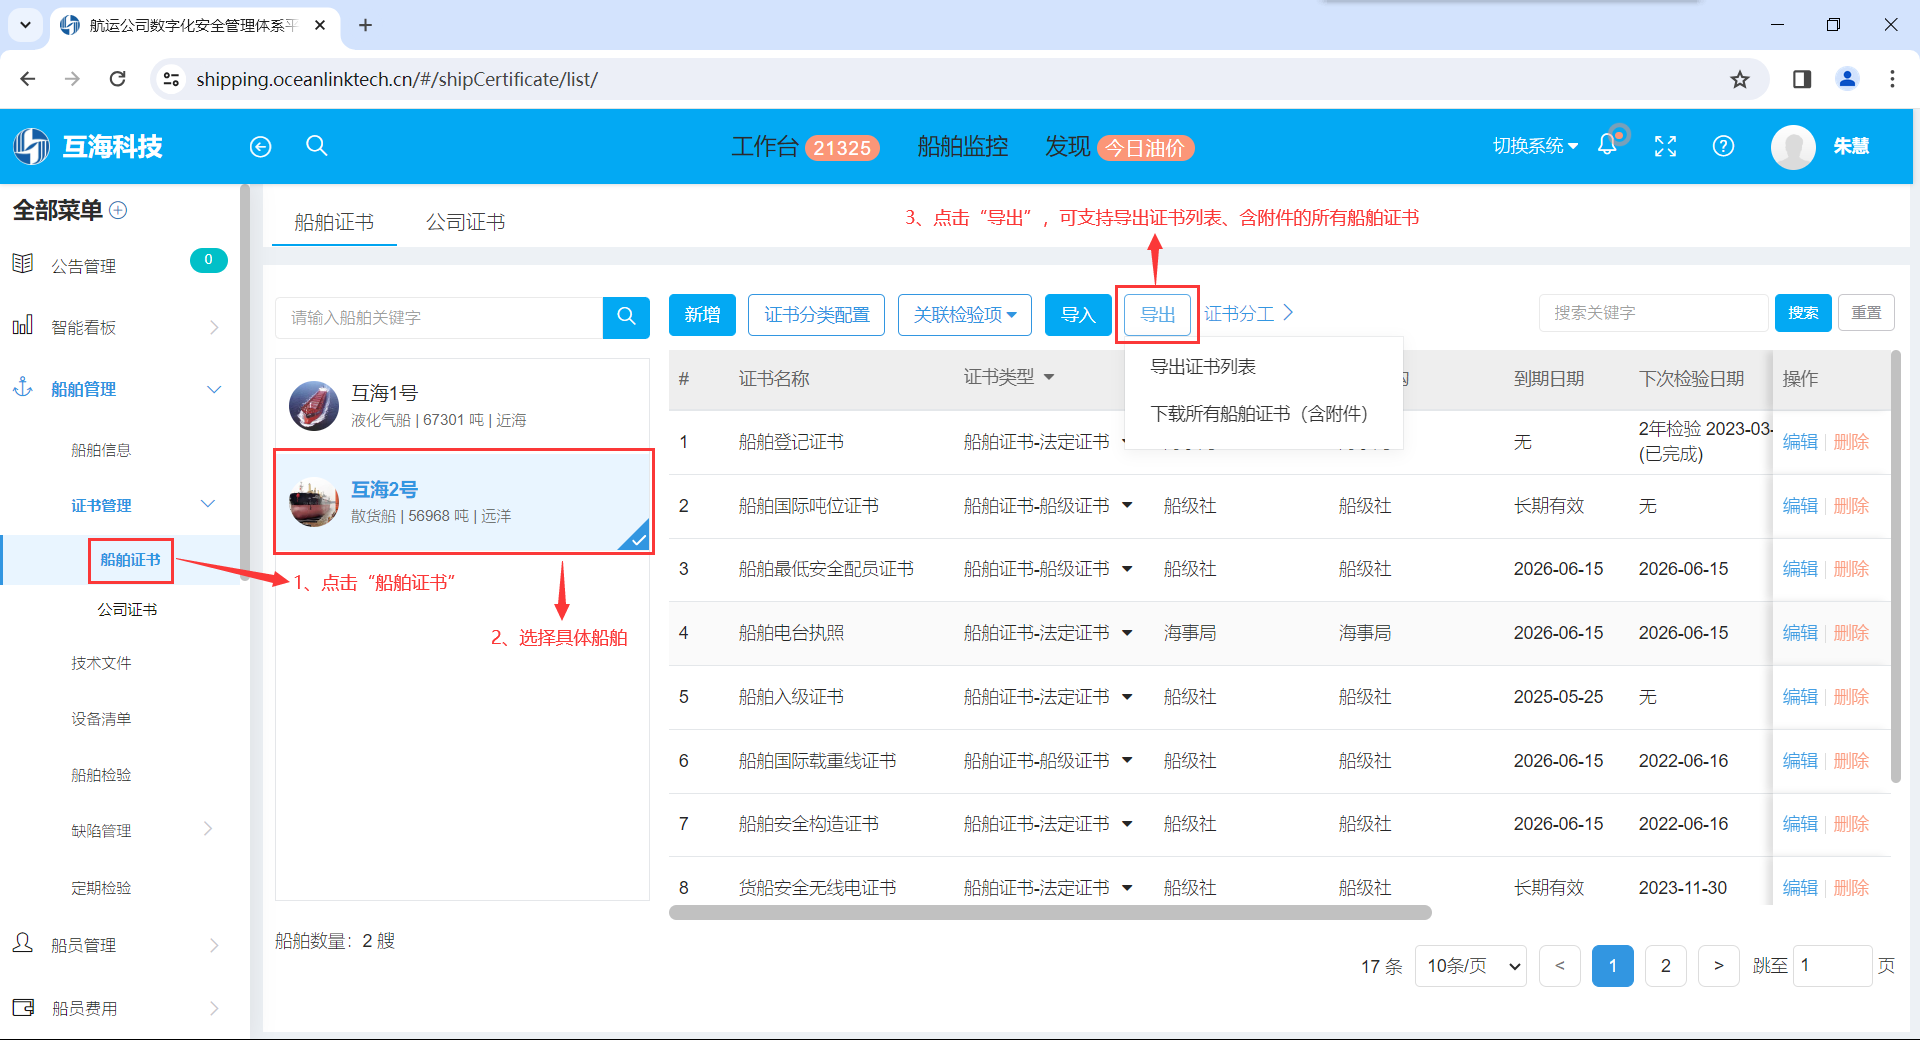Click the 新增 button
Image resolution: width=1920 pixels, height=1040 pixels.
coord(702,315)
